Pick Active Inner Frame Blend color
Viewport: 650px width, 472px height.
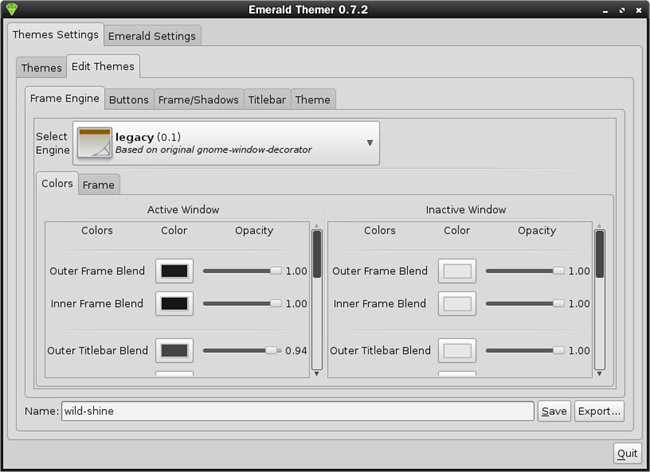174,304
